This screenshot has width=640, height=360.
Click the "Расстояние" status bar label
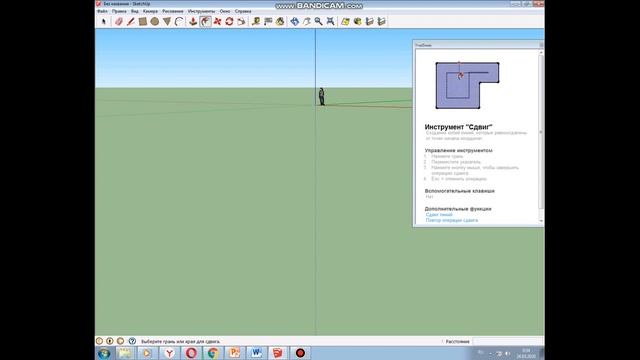pyautogui.click(x=457, y=342)
